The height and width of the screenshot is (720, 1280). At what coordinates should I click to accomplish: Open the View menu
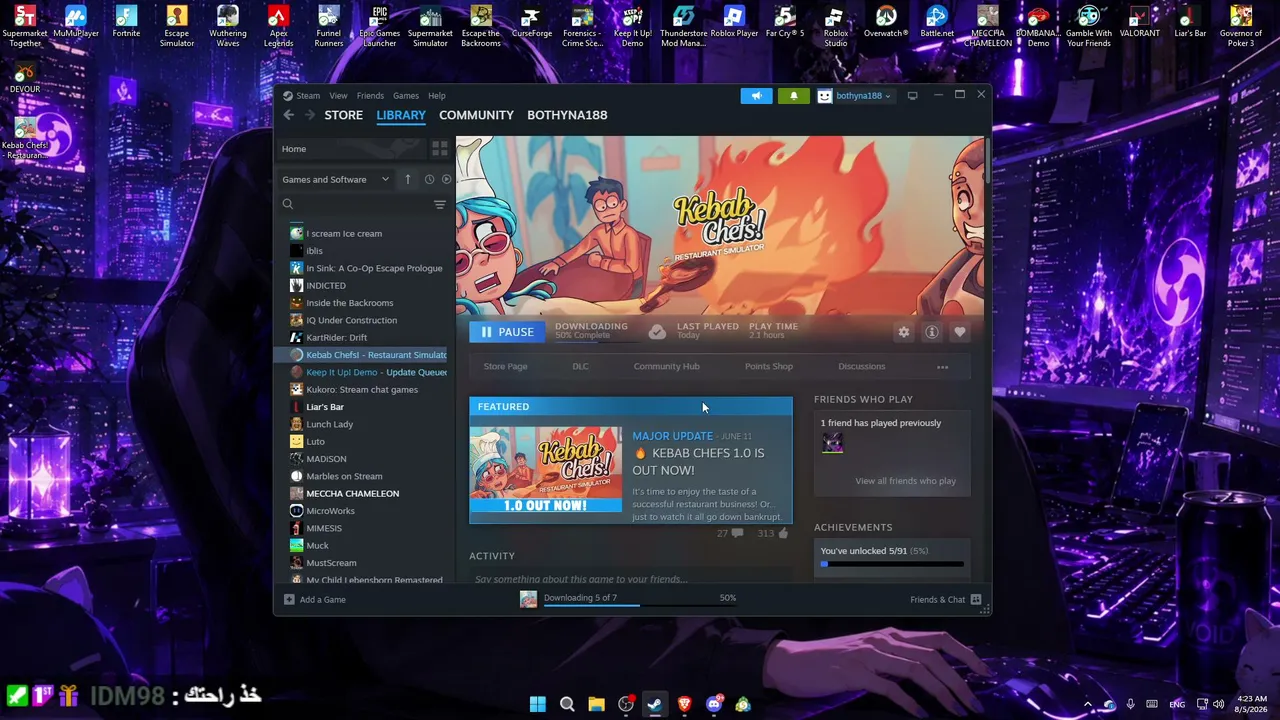pyautogui.click(x=339, y=96)
